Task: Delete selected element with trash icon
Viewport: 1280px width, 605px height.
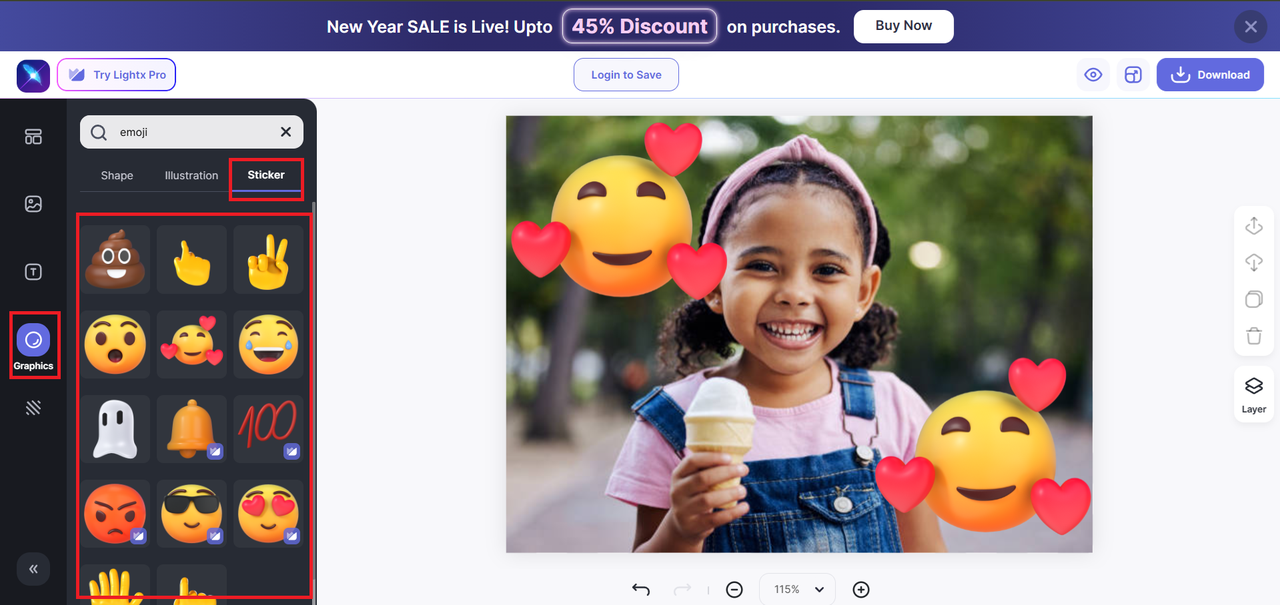Action: coord(1253,337)
